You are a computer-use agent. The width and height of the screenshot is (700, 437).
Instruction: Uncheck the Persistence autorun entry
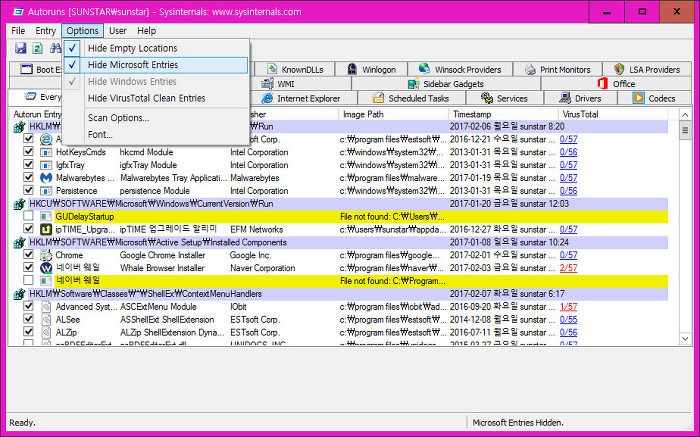(x=29, y=190)
